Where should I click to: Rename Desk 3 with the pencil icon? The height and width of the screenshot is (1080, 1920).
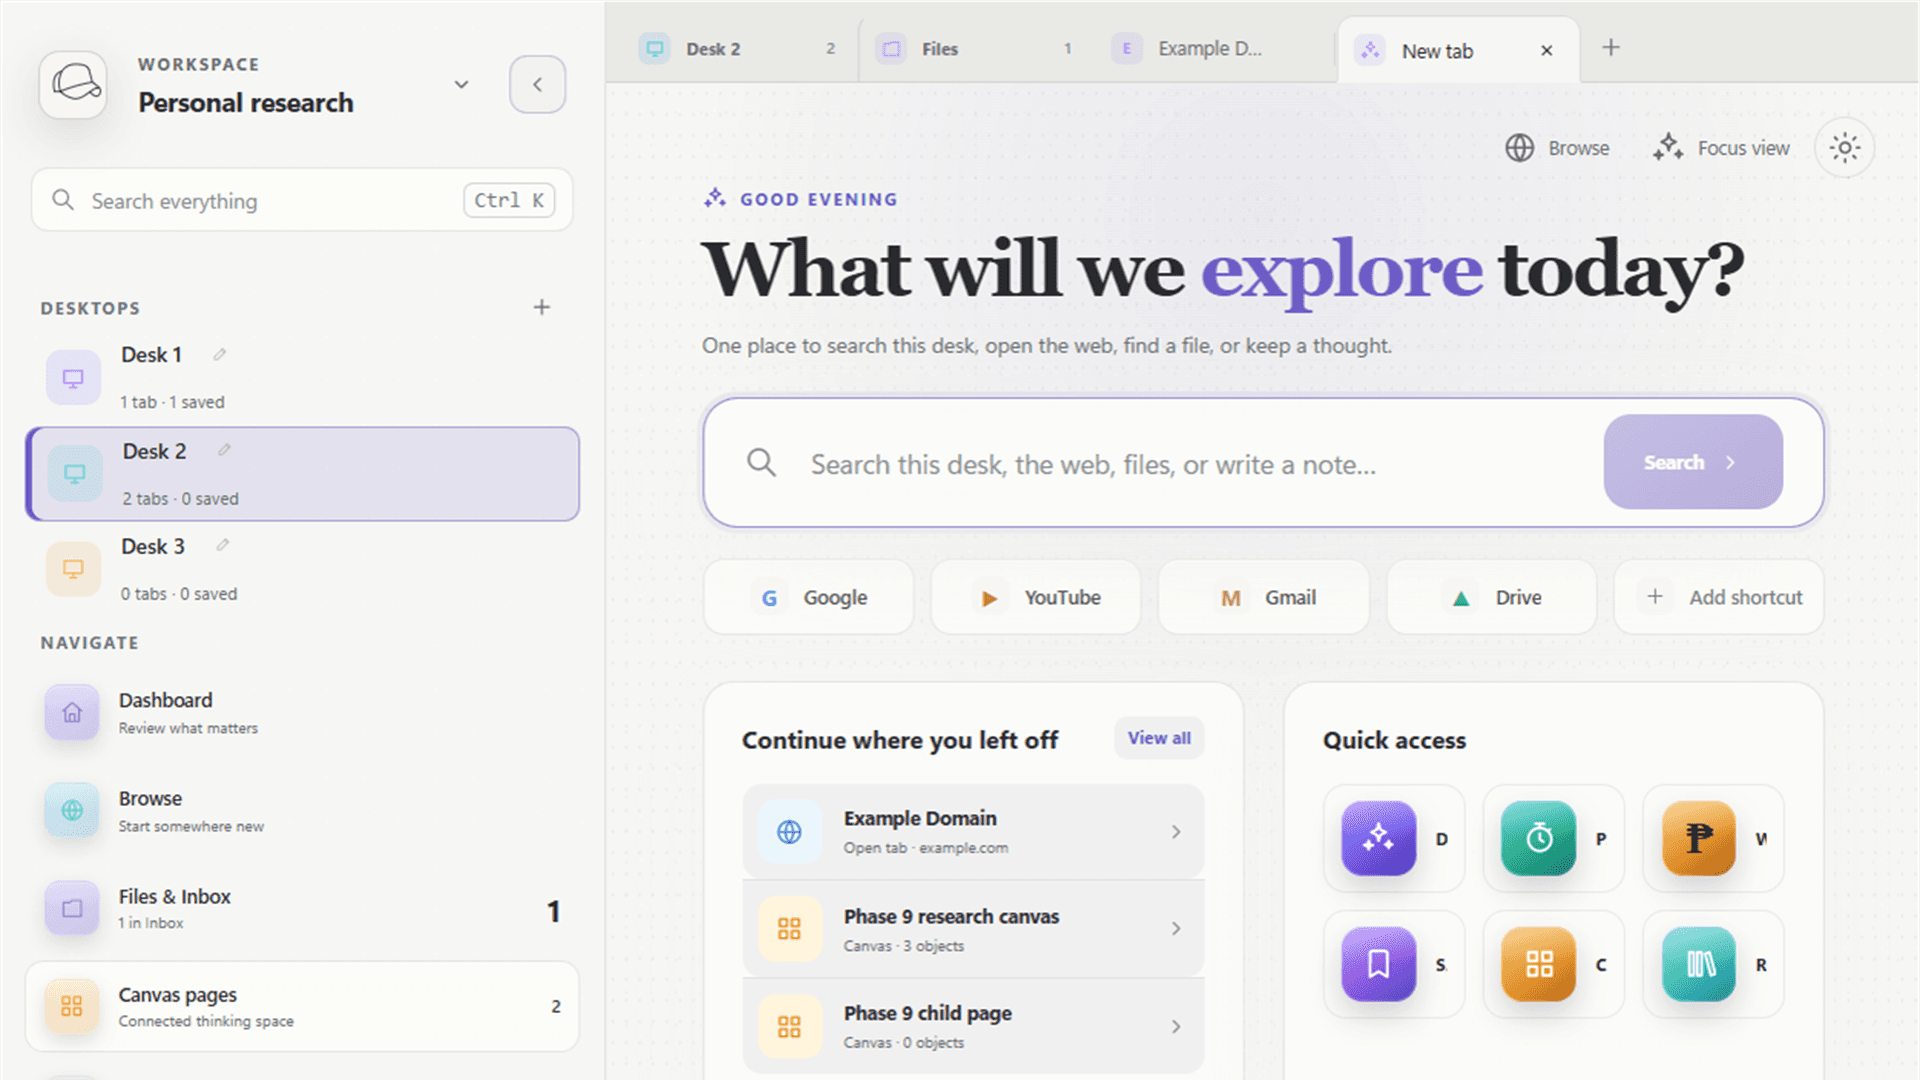(223, 545)
